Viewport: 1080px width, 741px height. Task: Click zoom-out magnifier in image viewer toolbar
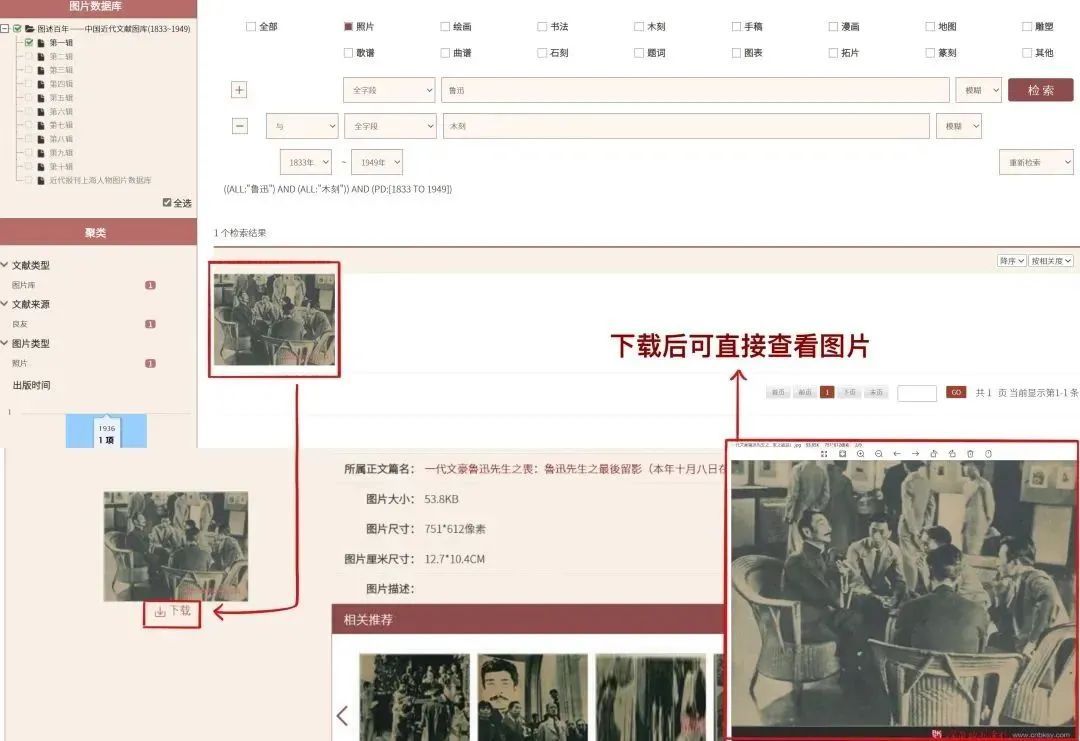click(x=878, y=454)
